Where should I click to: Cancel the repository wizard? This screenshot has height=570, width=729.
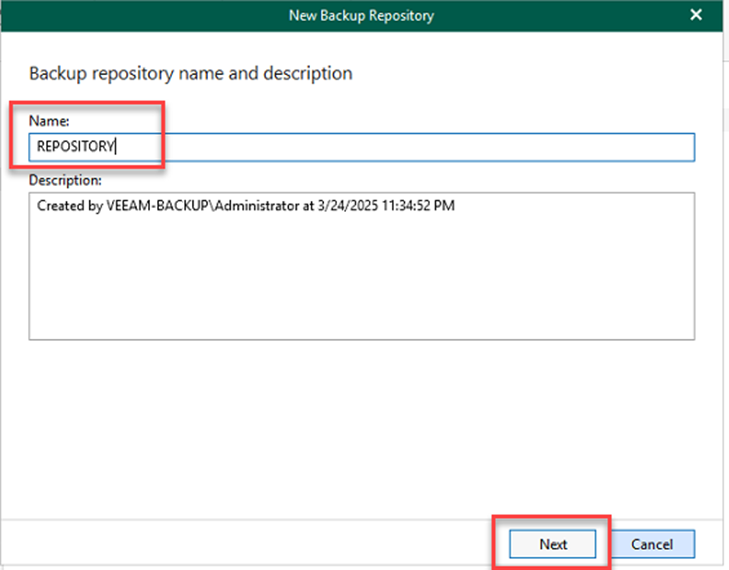tap(651, 544)
